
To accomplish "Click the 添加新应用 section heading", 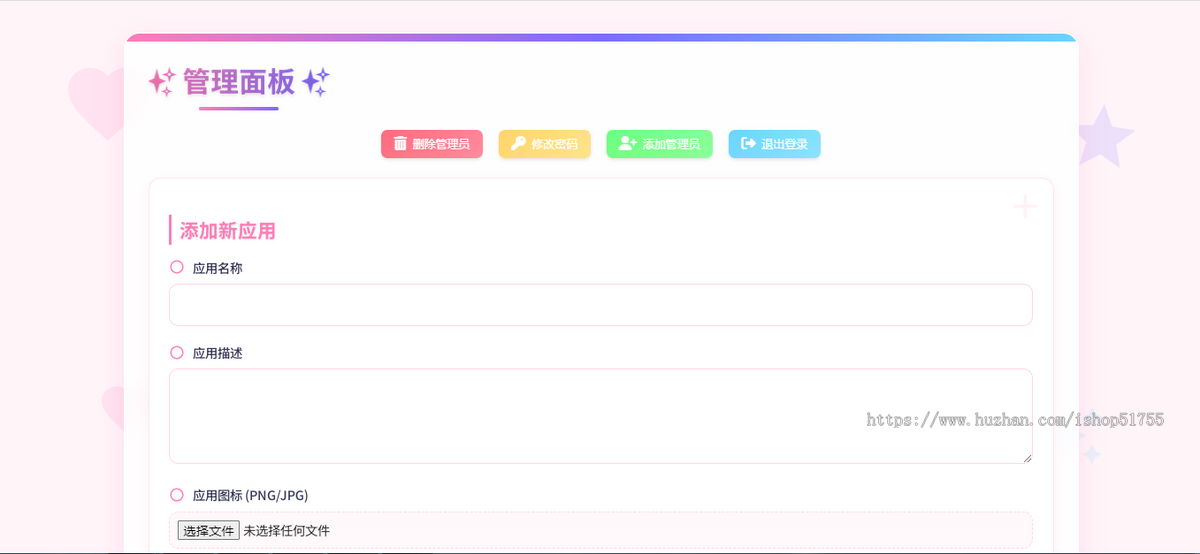I will pos(228,231).
